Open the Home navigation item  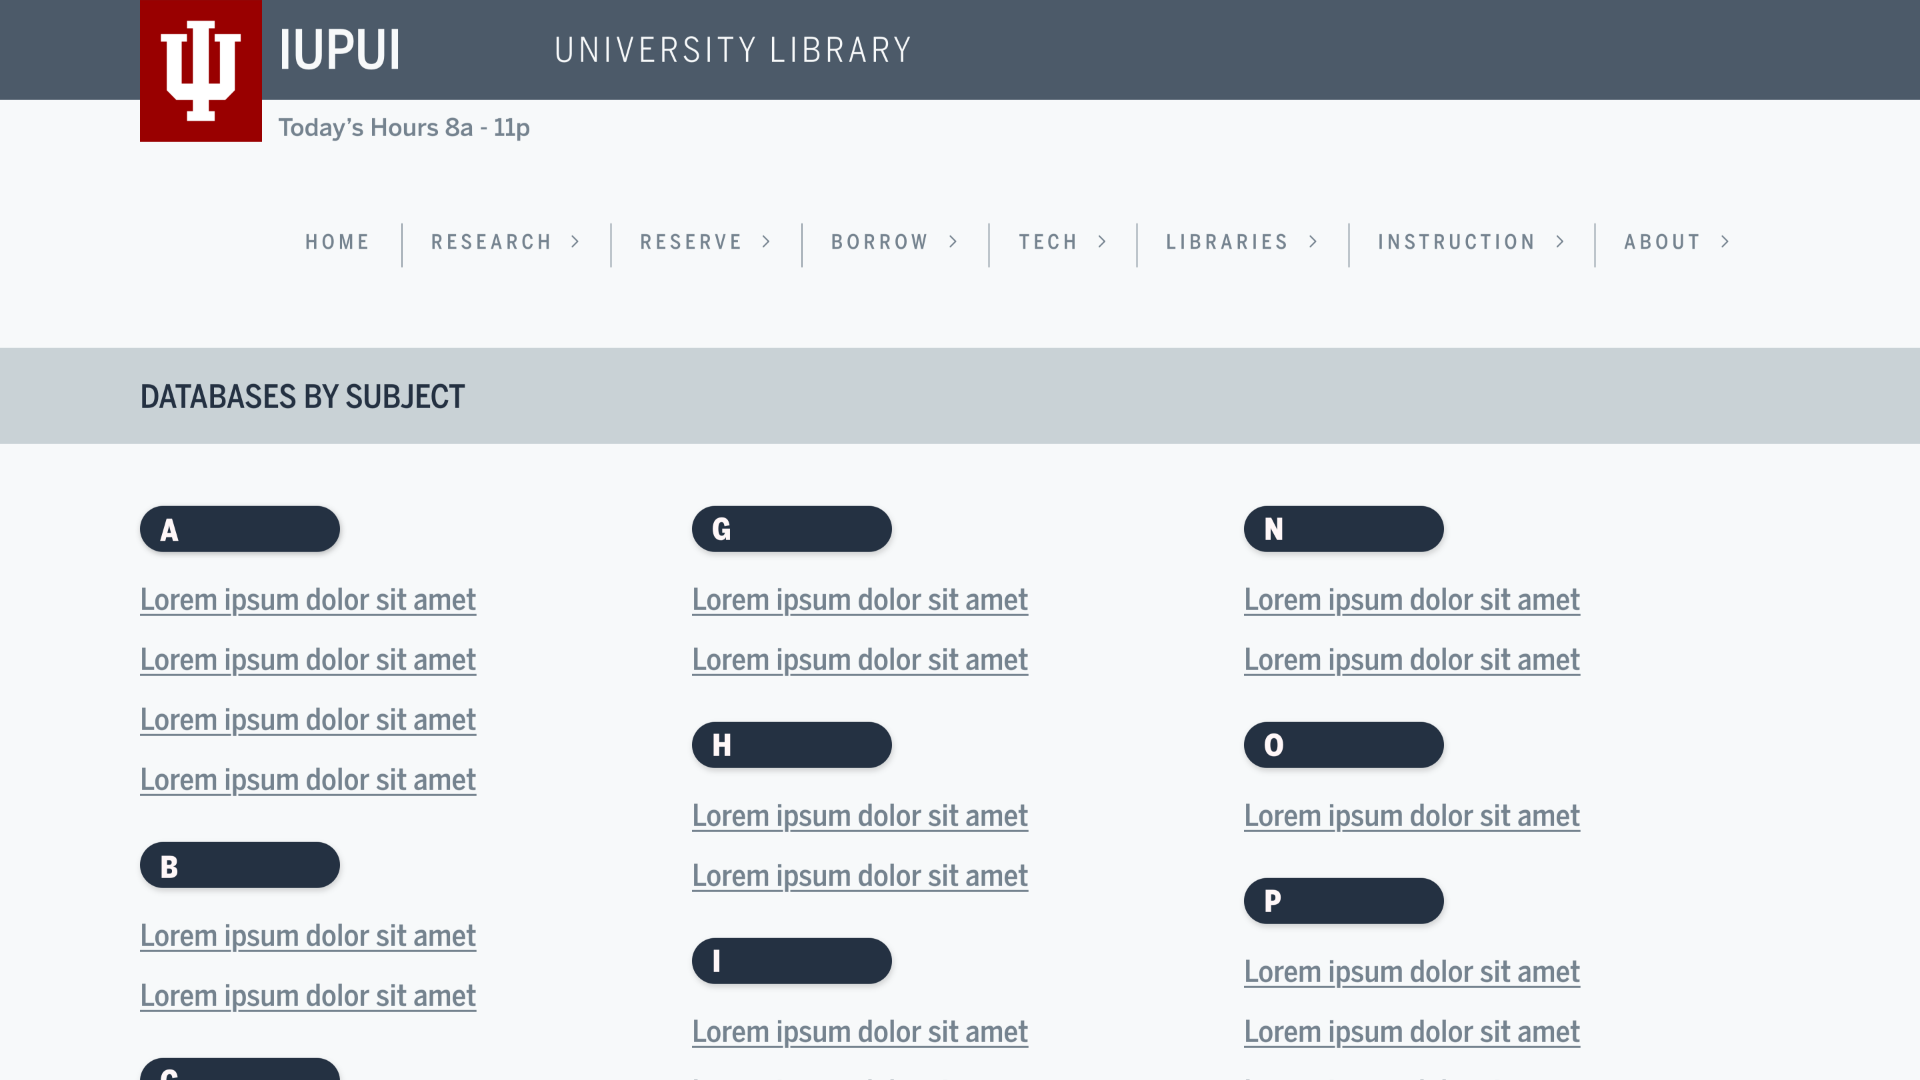pos(337,242)
